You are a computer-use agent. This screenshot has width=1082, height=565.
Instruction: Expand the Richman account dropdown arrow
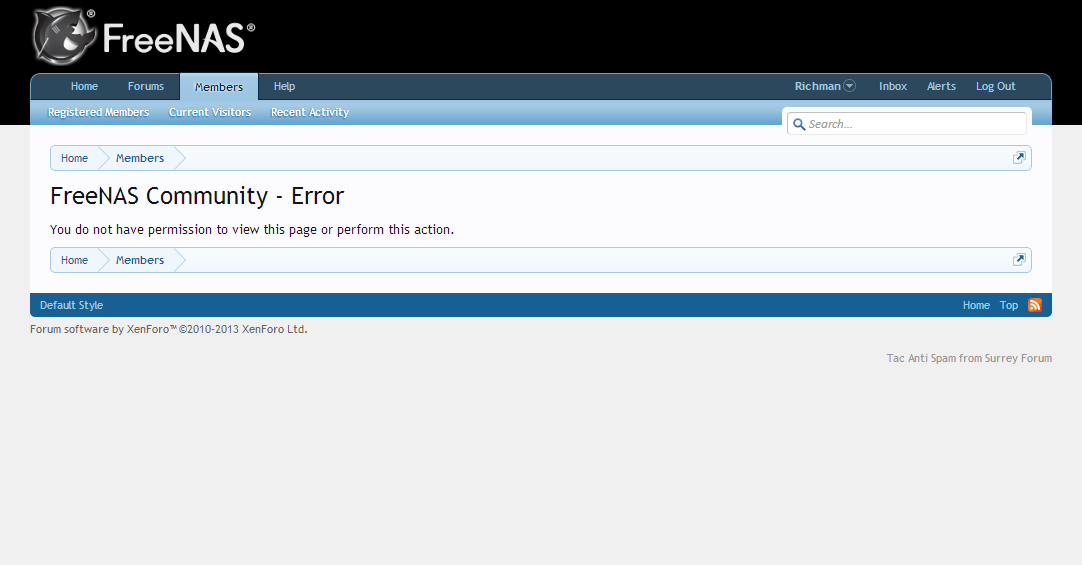tap(850, 86)
